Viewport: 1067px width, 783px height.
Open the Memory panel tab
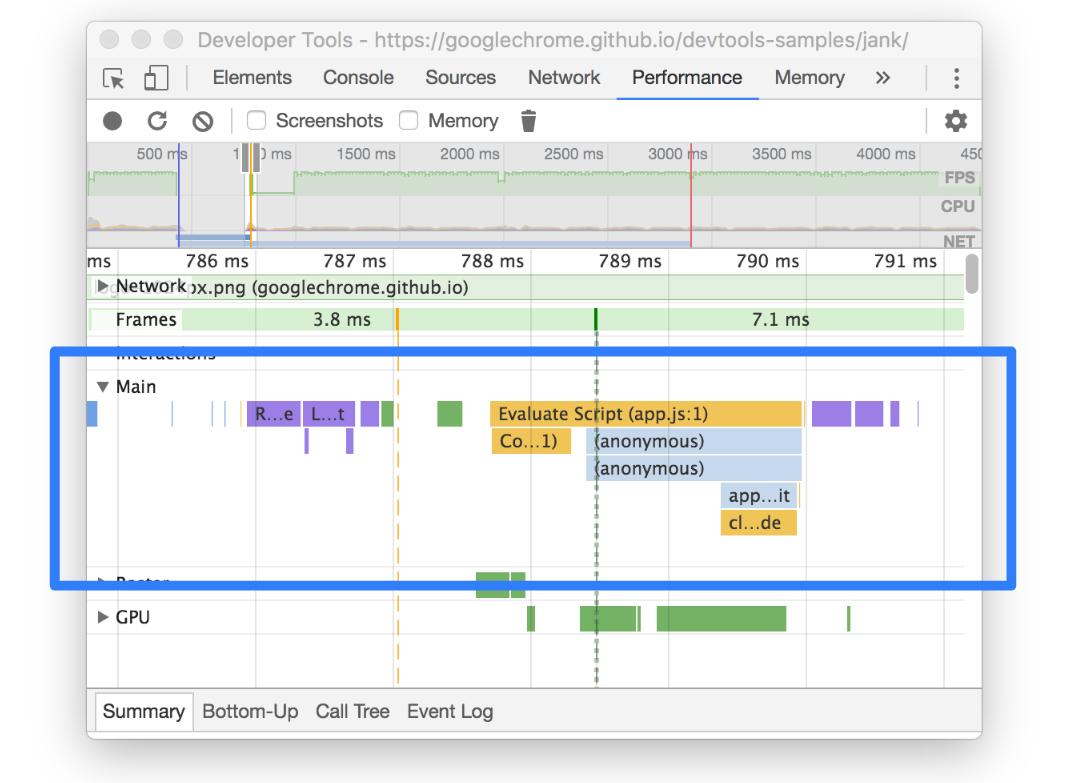(809, 78)
